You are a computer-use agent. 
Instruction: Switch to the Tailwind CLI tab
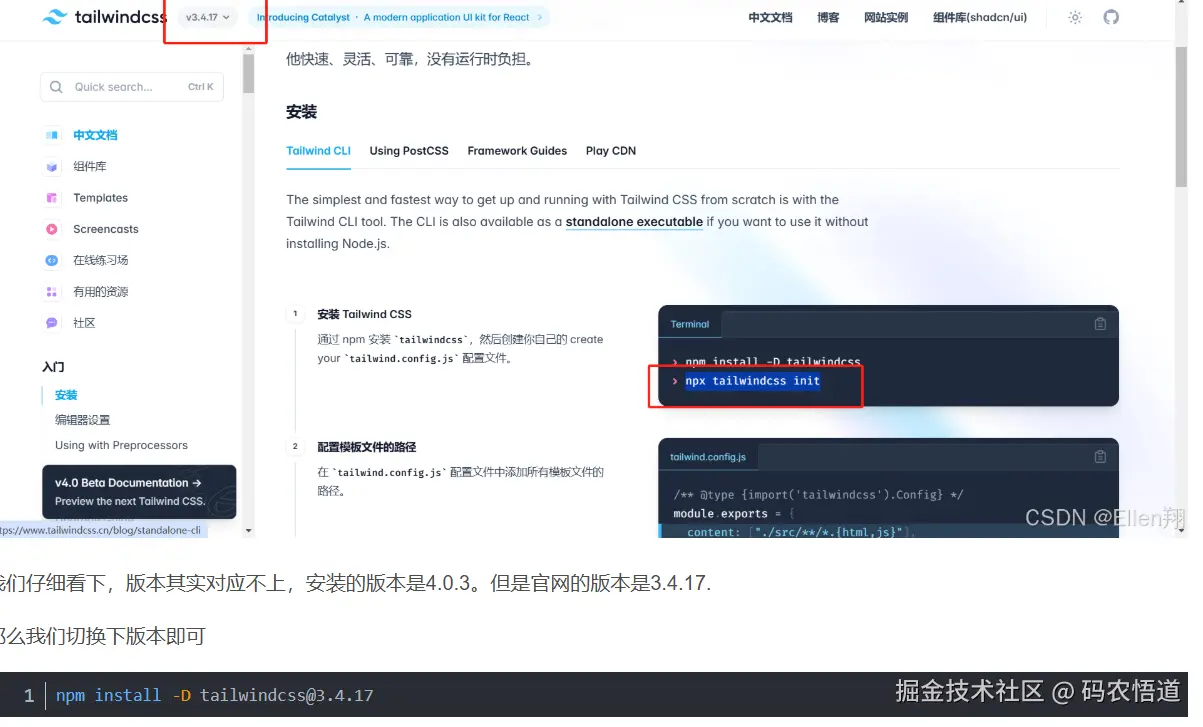coord(318,151)
